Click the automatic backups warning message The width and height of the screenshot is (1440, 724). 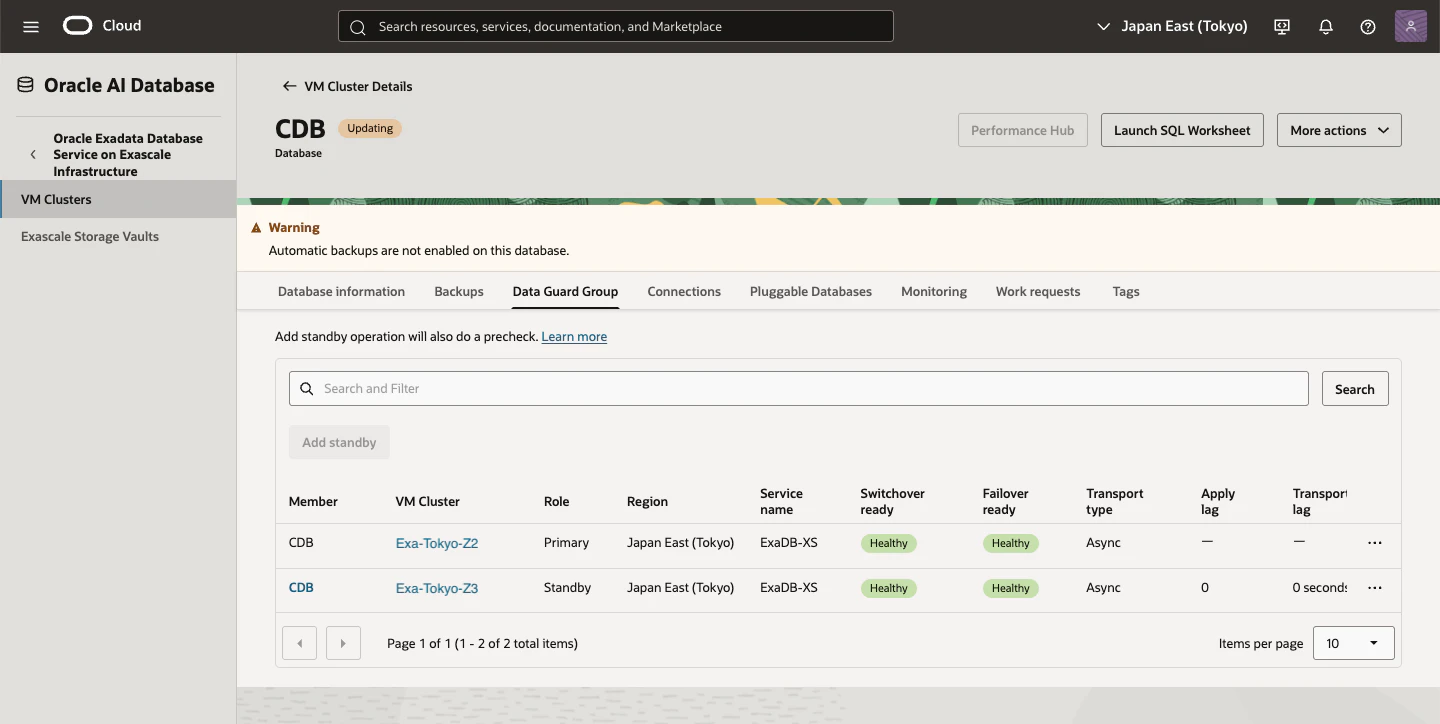[x=419, y=251]
